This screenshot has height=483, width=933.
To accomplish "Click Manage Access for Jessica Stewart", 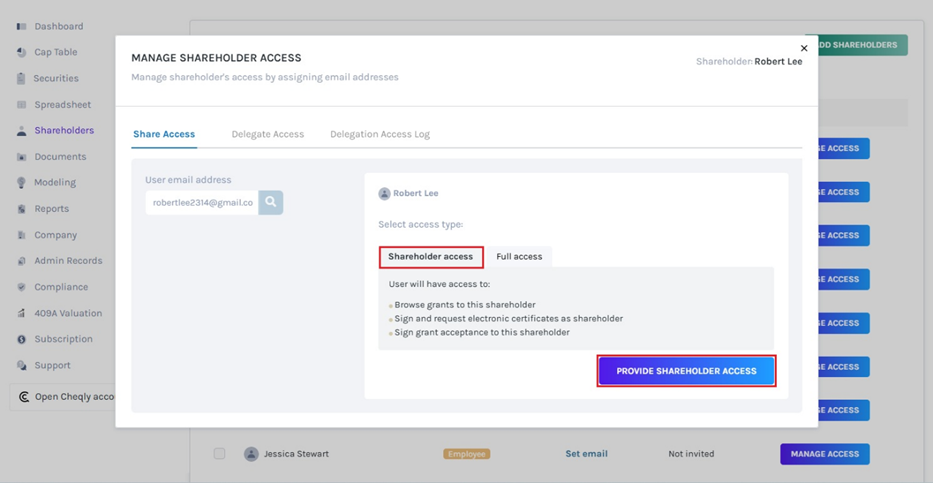I will click(x=824, y=454).
